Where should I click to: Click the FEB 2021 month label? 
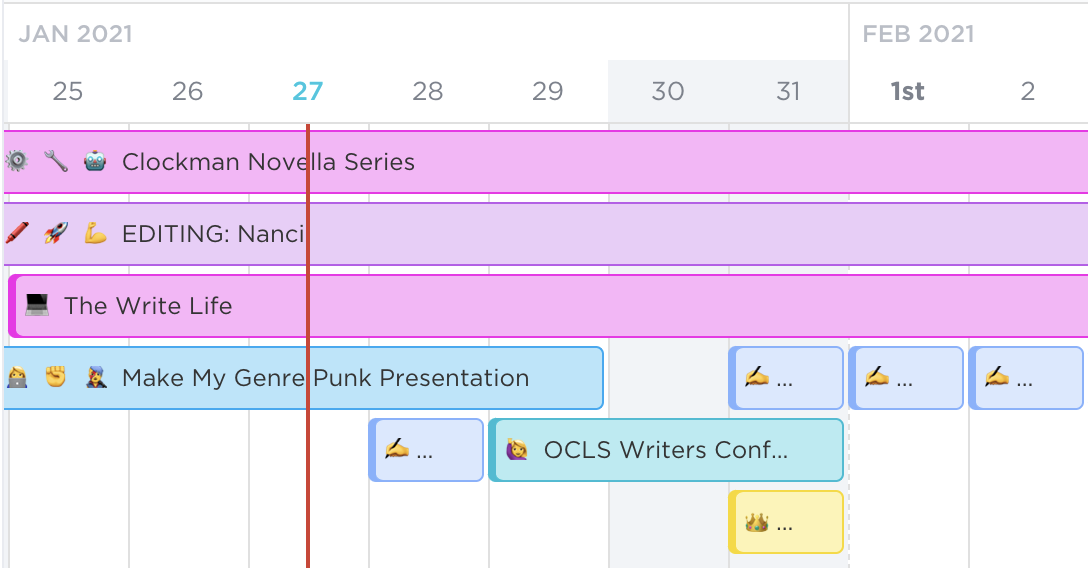(x=918, y=34)
